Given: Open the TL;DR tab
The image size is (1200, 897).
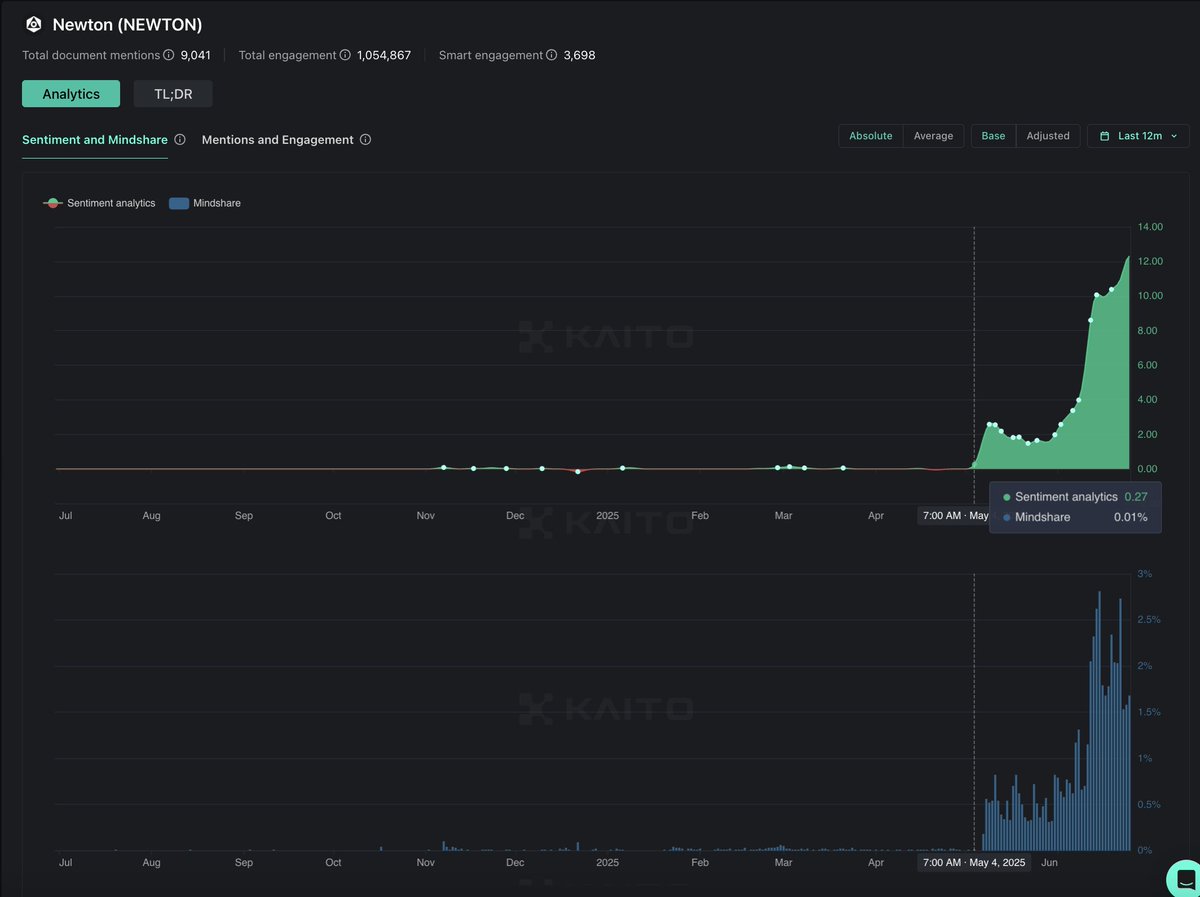Looking at the screenshot, I should click(173, 94).
